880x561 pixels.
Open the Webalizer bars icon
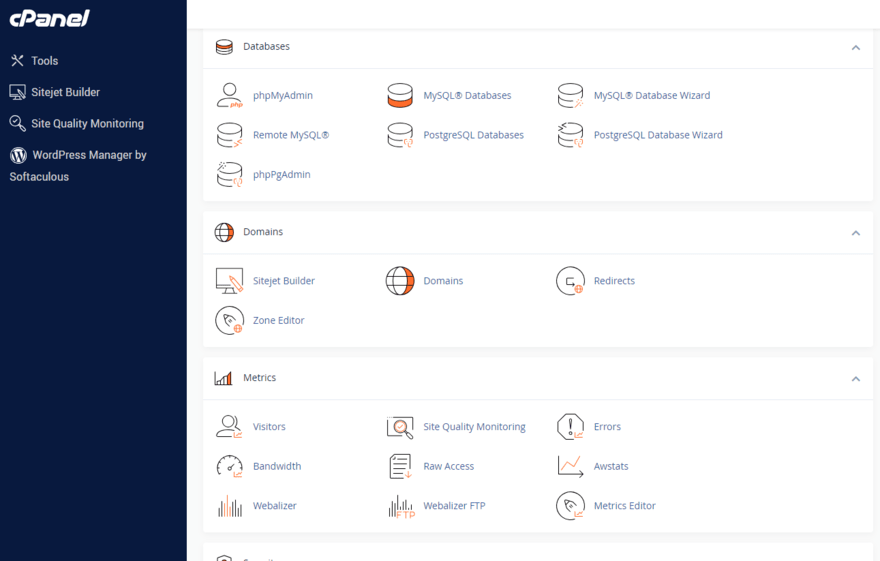[230, 505]
